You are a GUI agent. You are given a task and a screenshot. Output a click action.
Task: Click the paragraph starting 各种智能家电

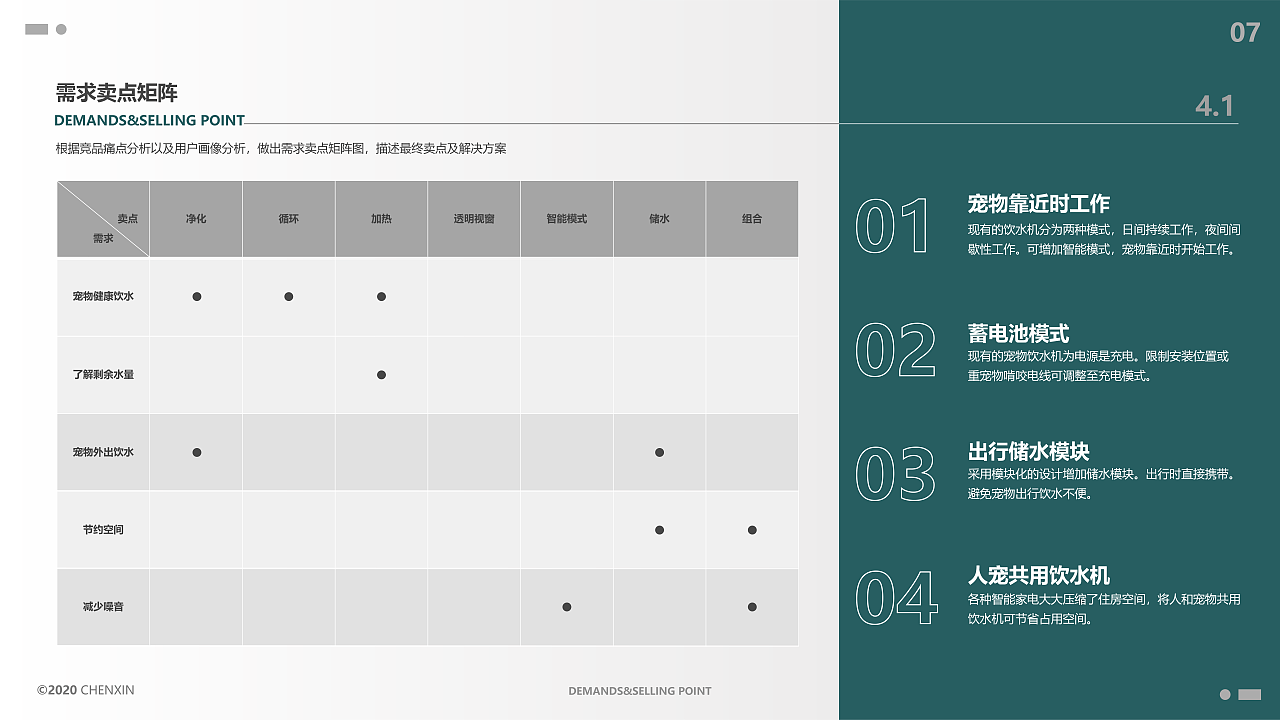(1104, 609)
